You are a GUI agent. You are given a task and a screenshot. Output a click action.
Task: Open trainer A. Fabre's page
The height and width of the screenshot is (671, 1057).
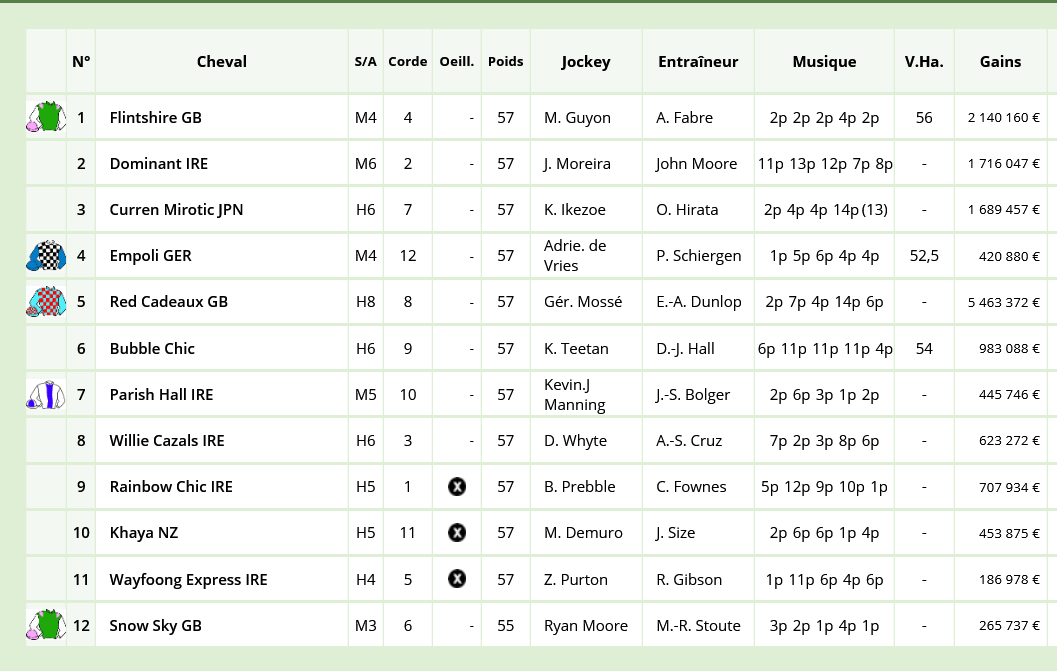684,117
